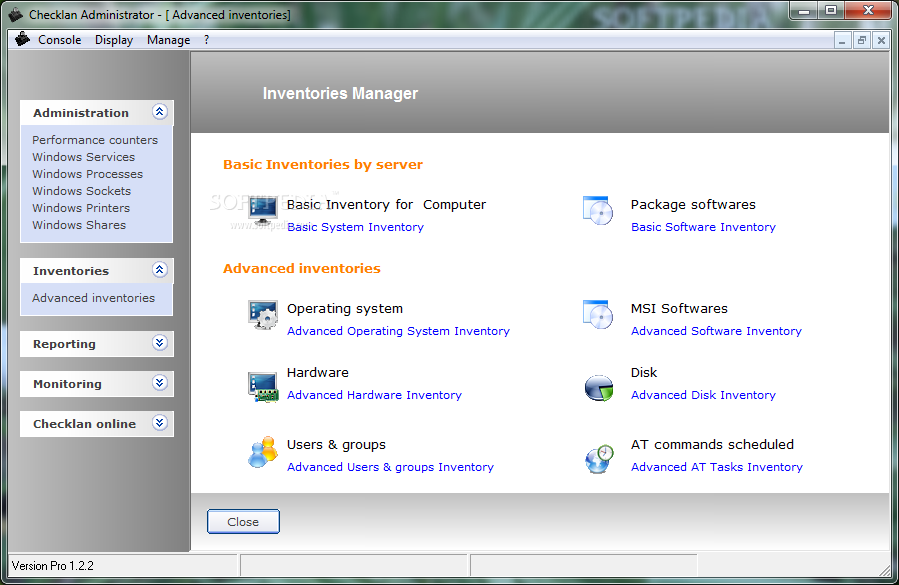Click the Checklan icon in the title bar
This screenshot has height=585, width=899.
click(15, 14)
